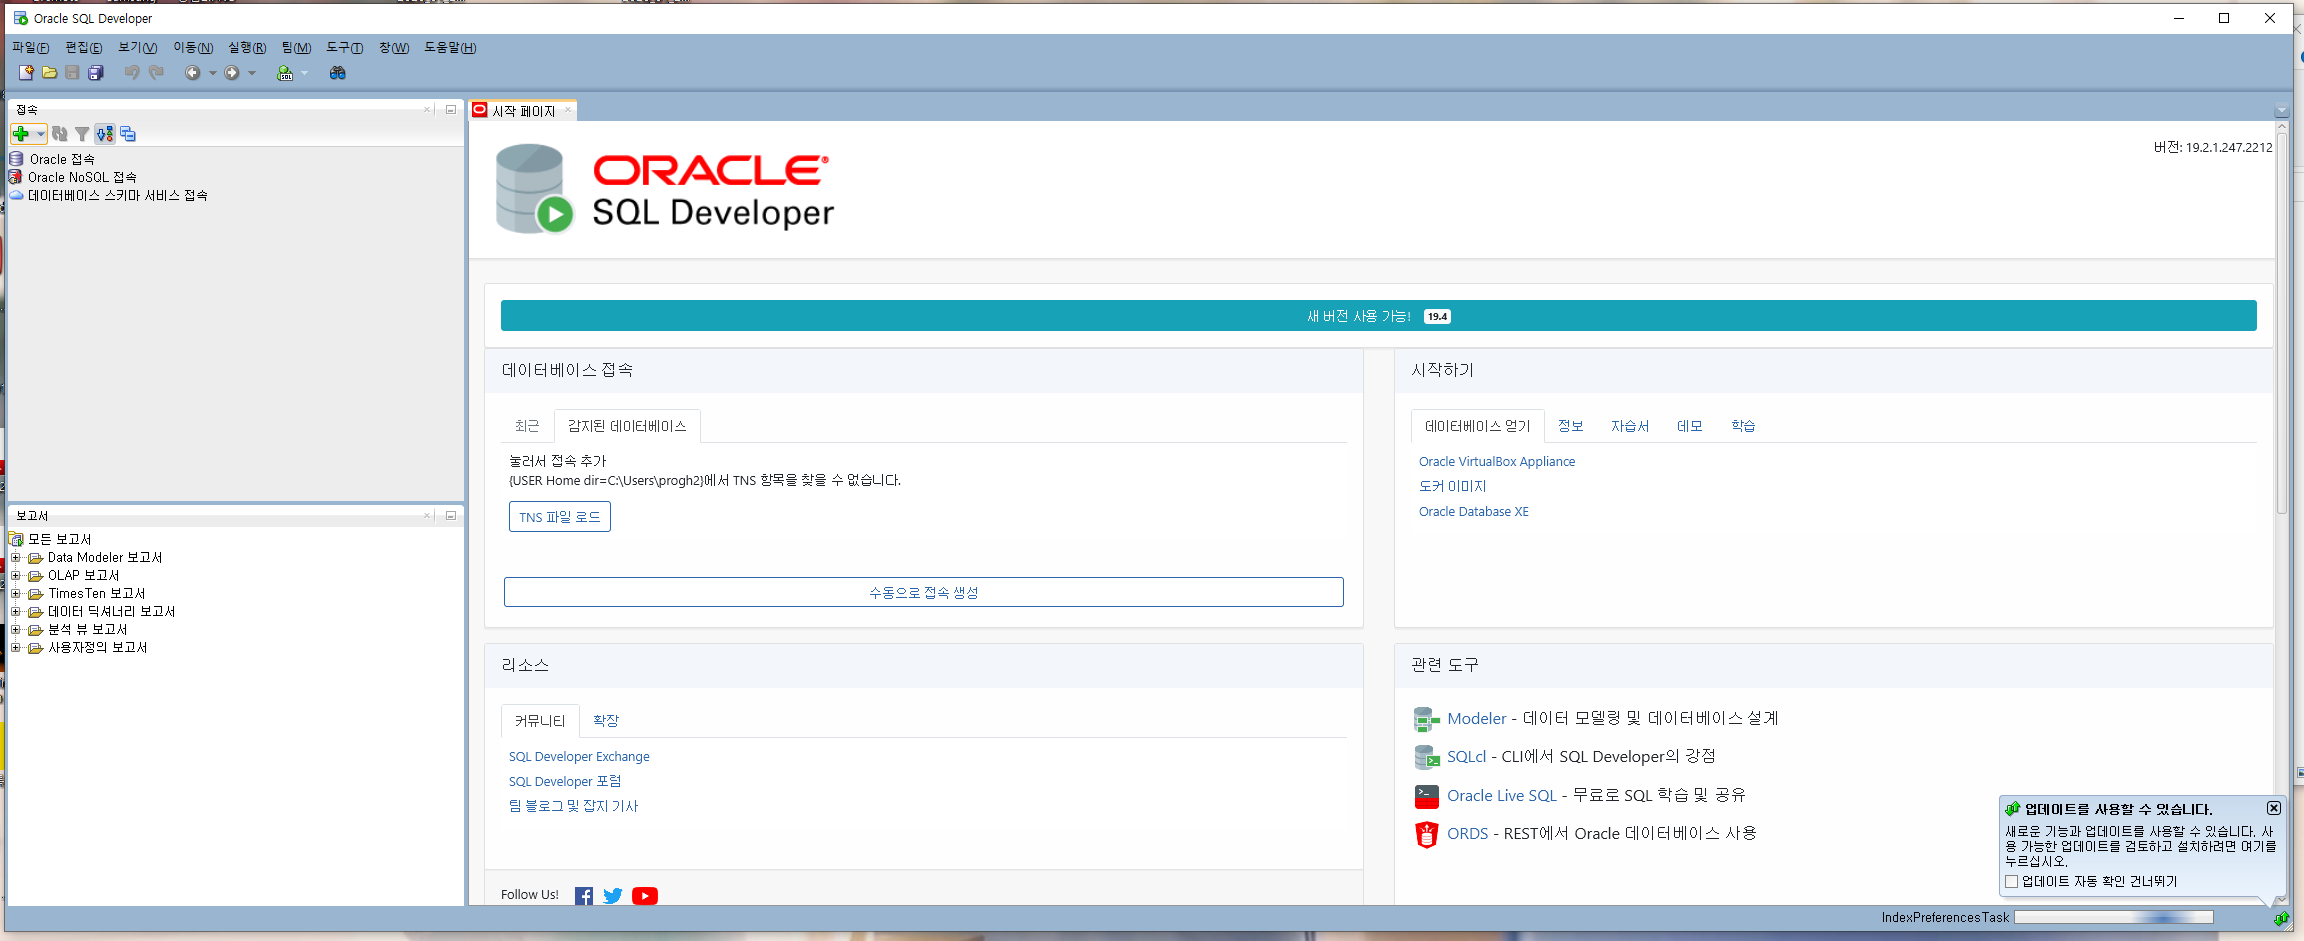Viewport: 2304px width, 941px height.
Task: Switch to 확장 tab in 리소스
Action: click(606, 721)
